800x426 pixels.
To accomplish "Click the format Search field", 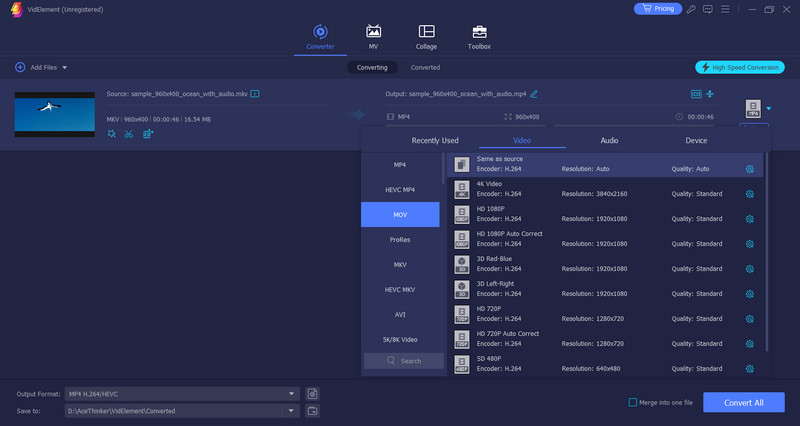I will pos(404,361).
